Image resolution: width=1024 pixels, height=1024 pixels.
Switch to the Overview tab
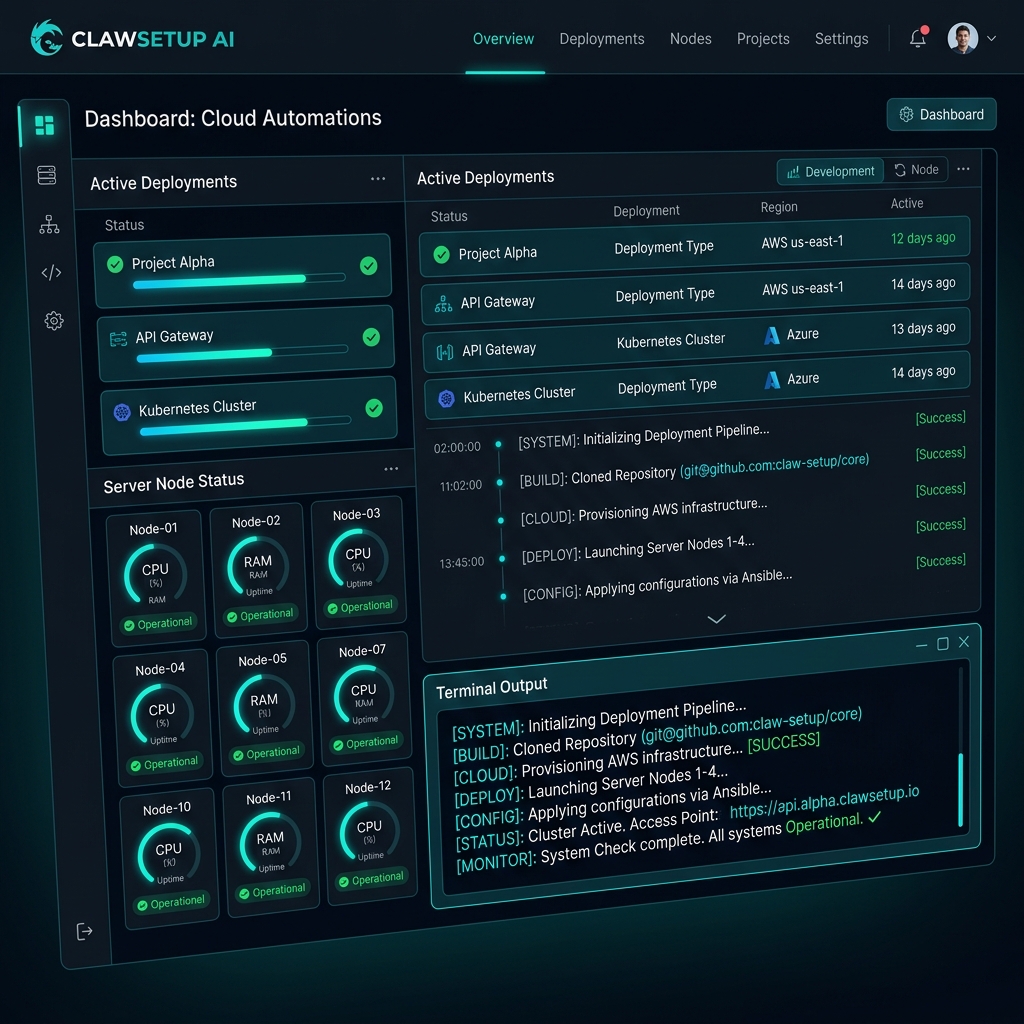click(x=503, y=39)
